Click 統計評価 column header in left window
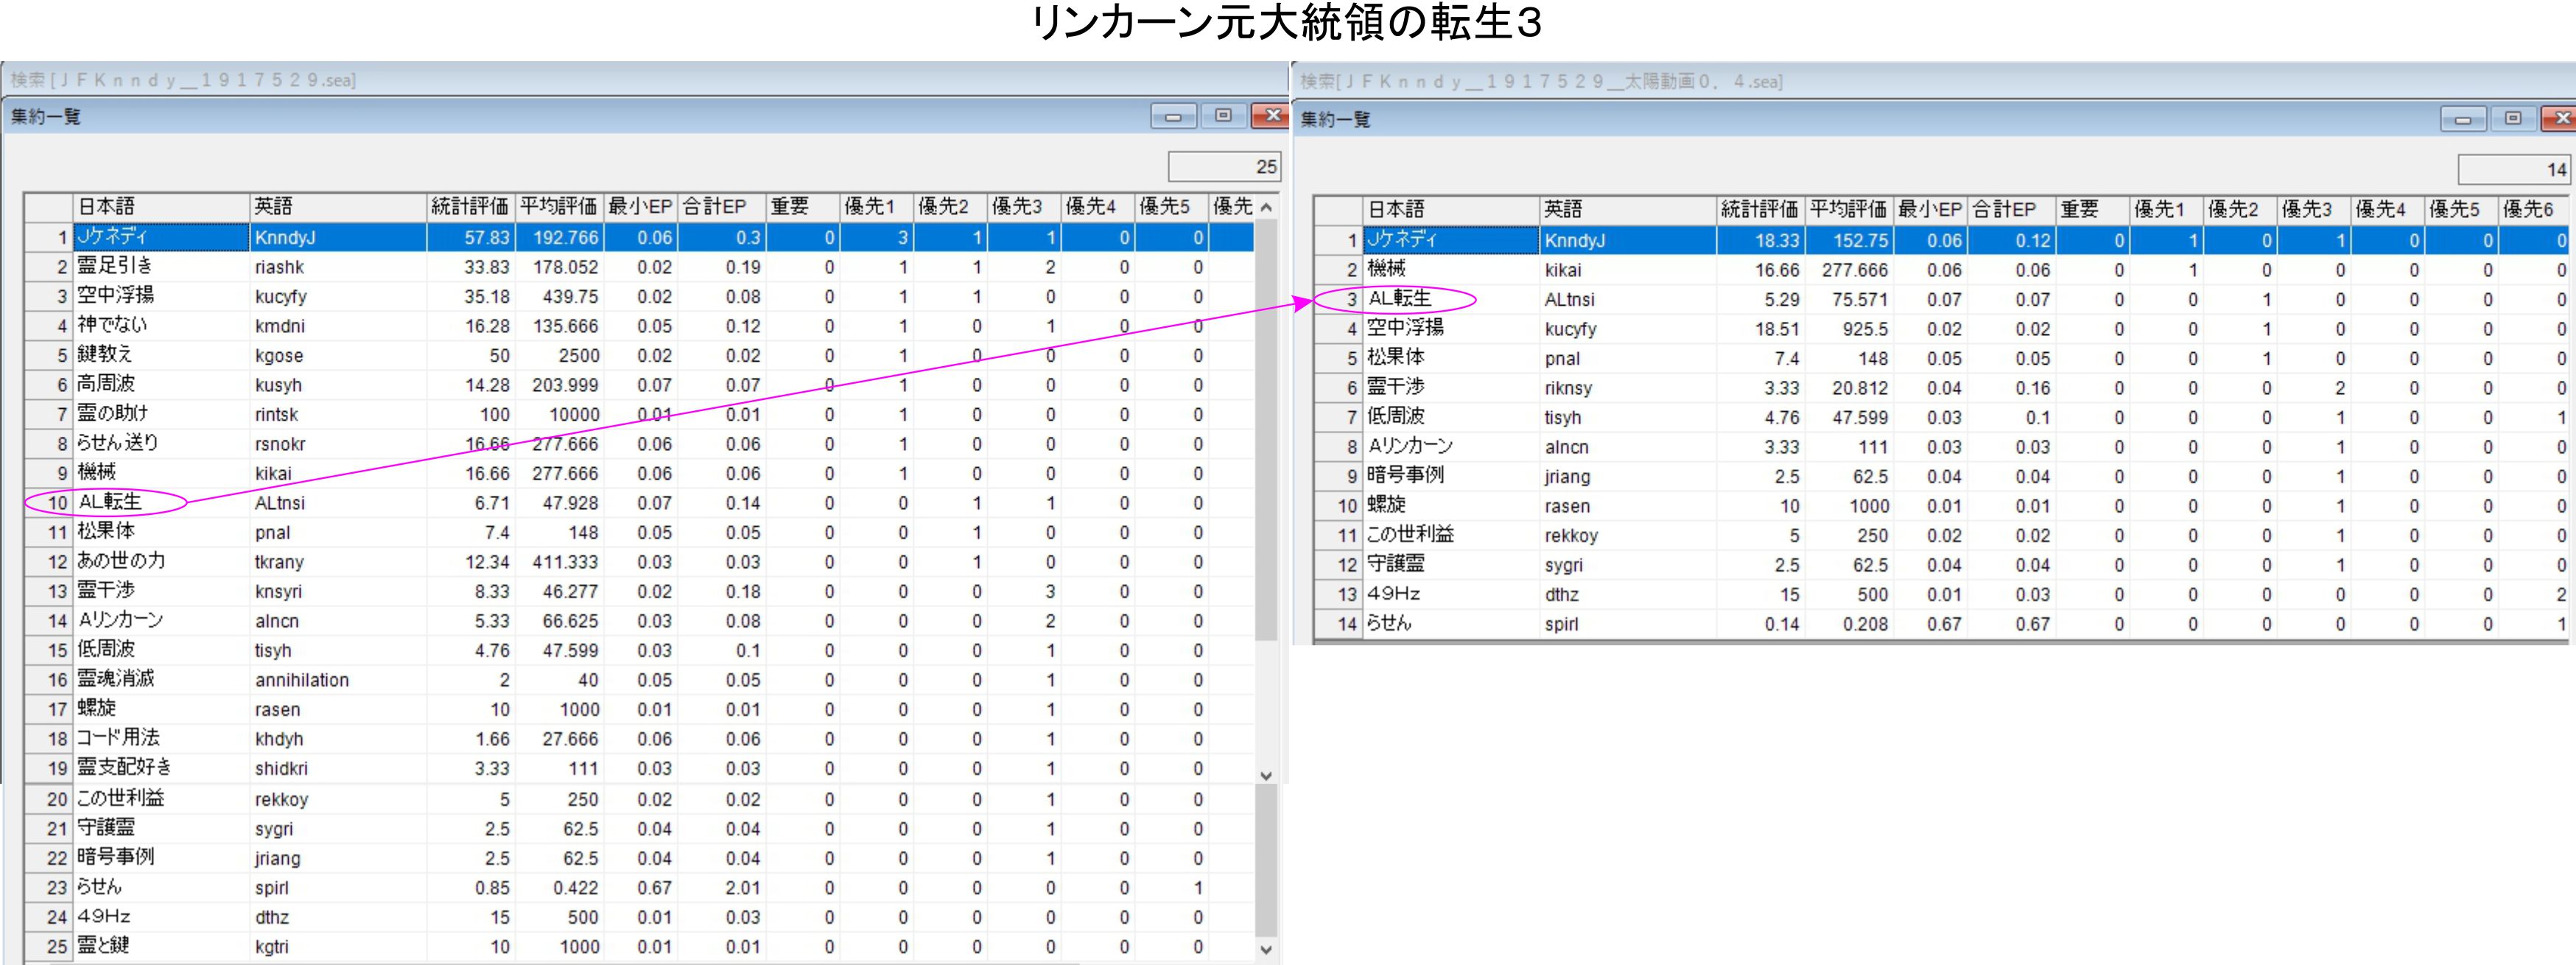This screenshot has width=2576, height=965. (470, 207)
